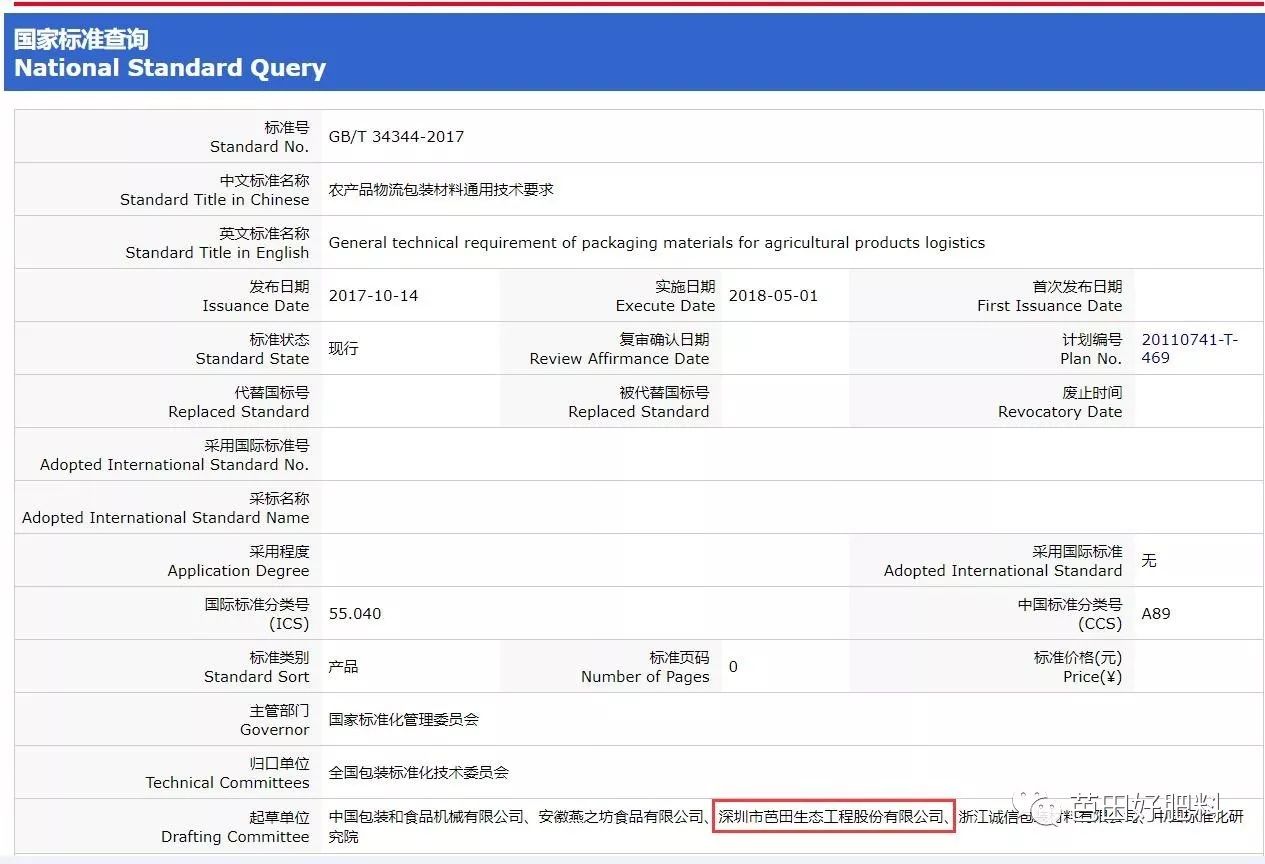Select the Chinese standard title 农产品物流包装材料通用技术要求
The height and width of the screenshot is (864, 1265).
[441, 190]
